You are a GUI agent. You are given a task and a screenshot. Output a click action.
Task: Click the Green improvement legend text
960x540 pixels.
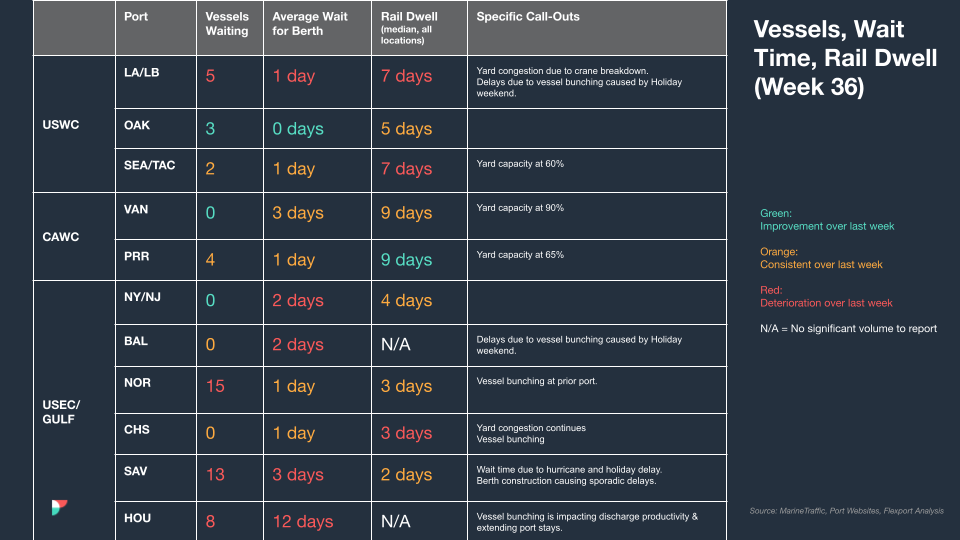coord(827,220)
